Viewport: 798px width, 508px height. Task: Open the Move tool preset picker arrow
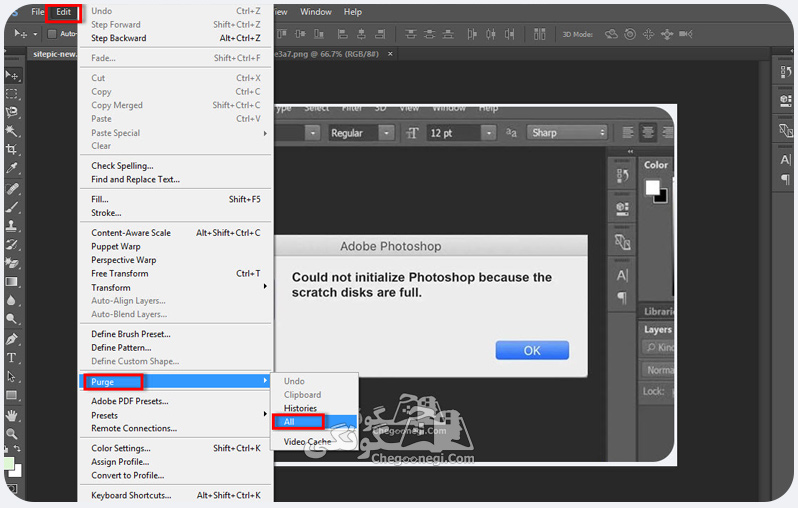tap(35, 34)
